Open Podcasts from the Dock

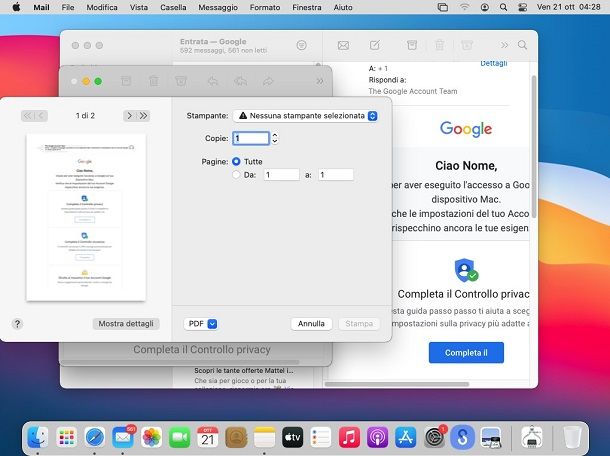[377, 437]
